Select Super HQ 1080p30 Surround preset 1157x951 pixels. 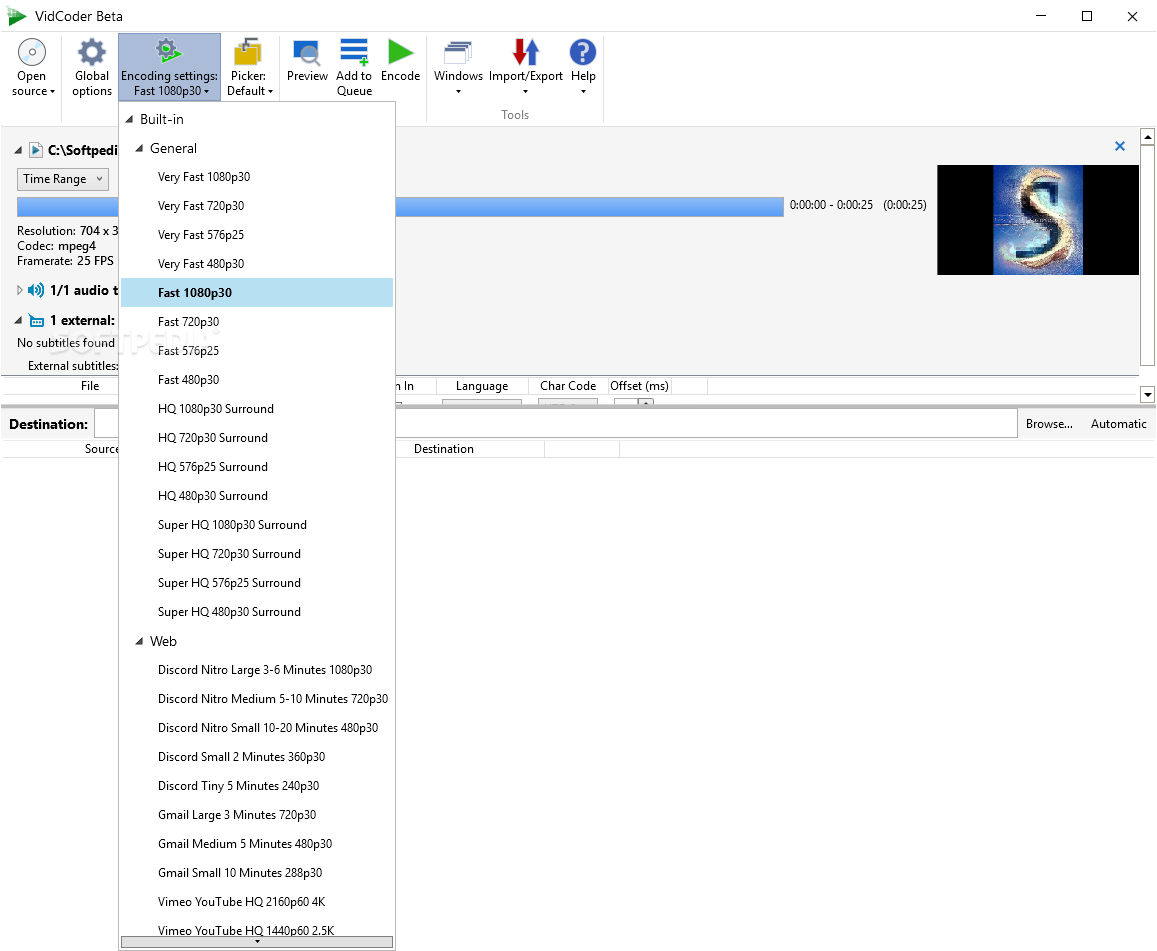pyautogui.click(x=257, y=525)
